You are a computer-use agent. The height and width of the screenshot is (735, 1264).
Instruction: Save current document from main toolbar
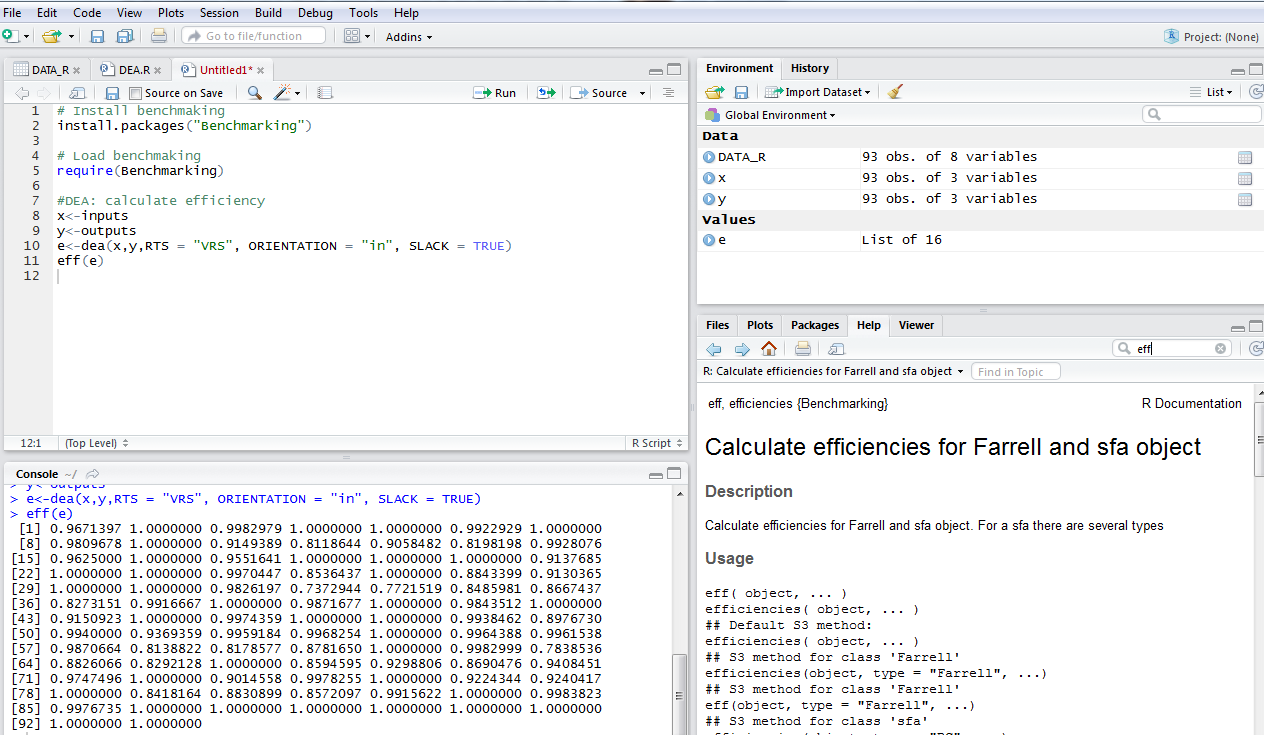click(x=97, y=36)
